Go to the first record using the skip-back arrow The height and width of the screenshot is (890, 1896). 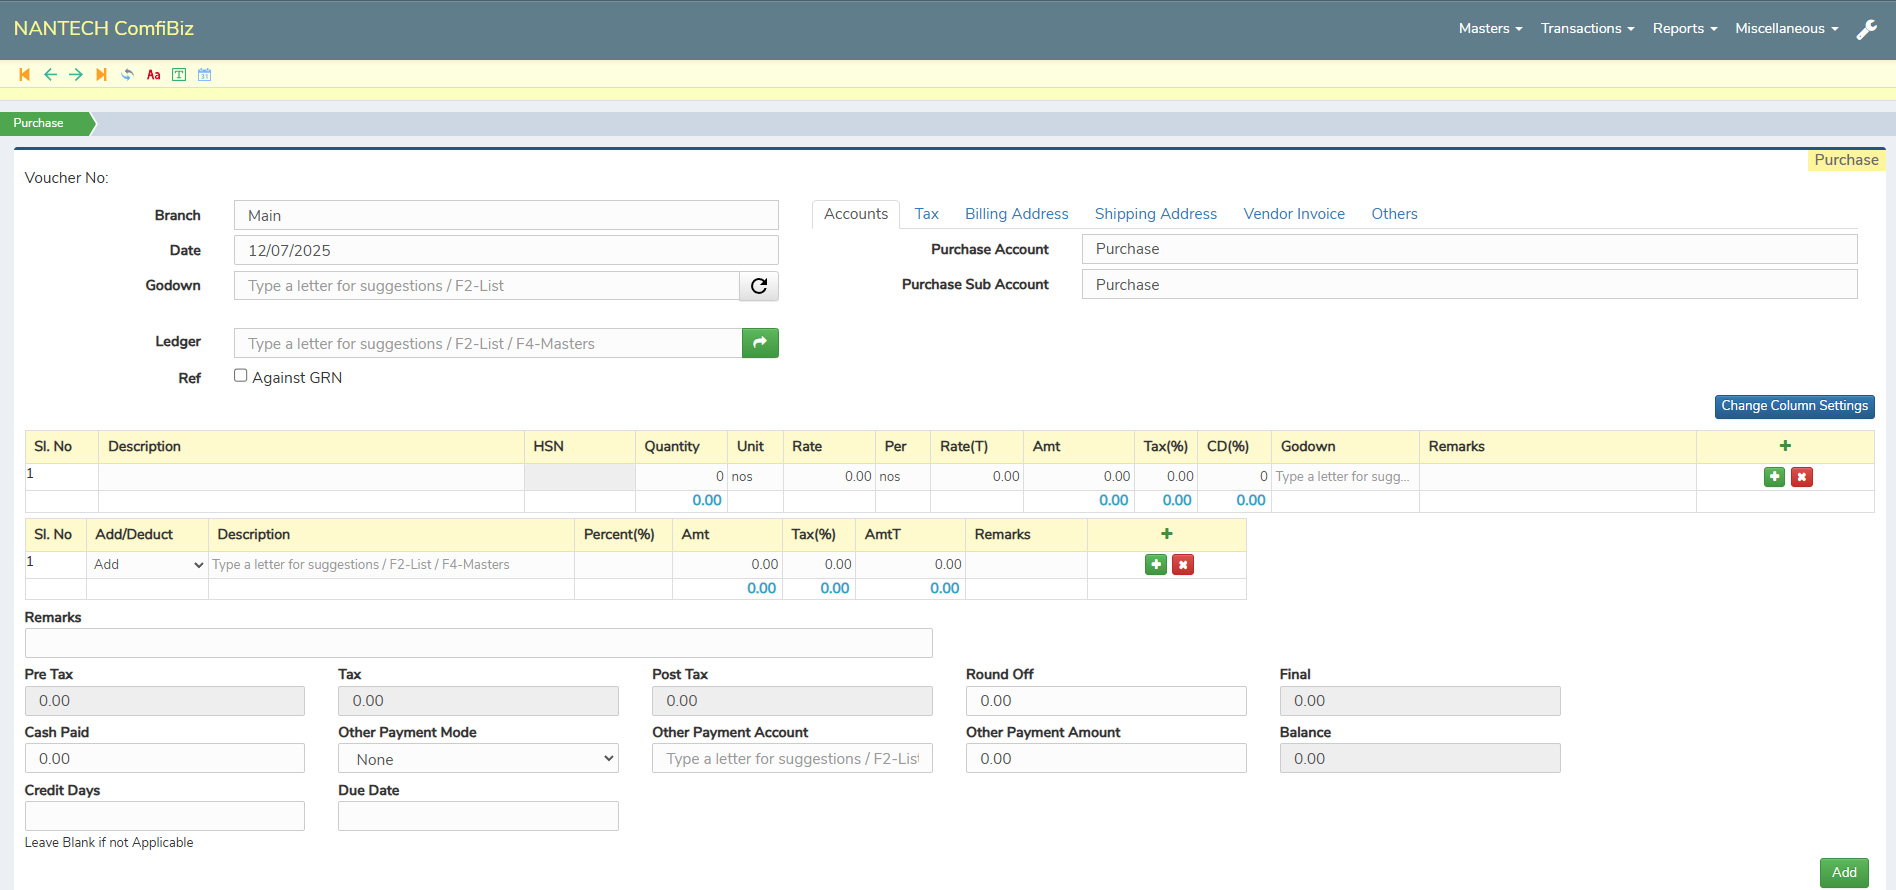point(25,75)
